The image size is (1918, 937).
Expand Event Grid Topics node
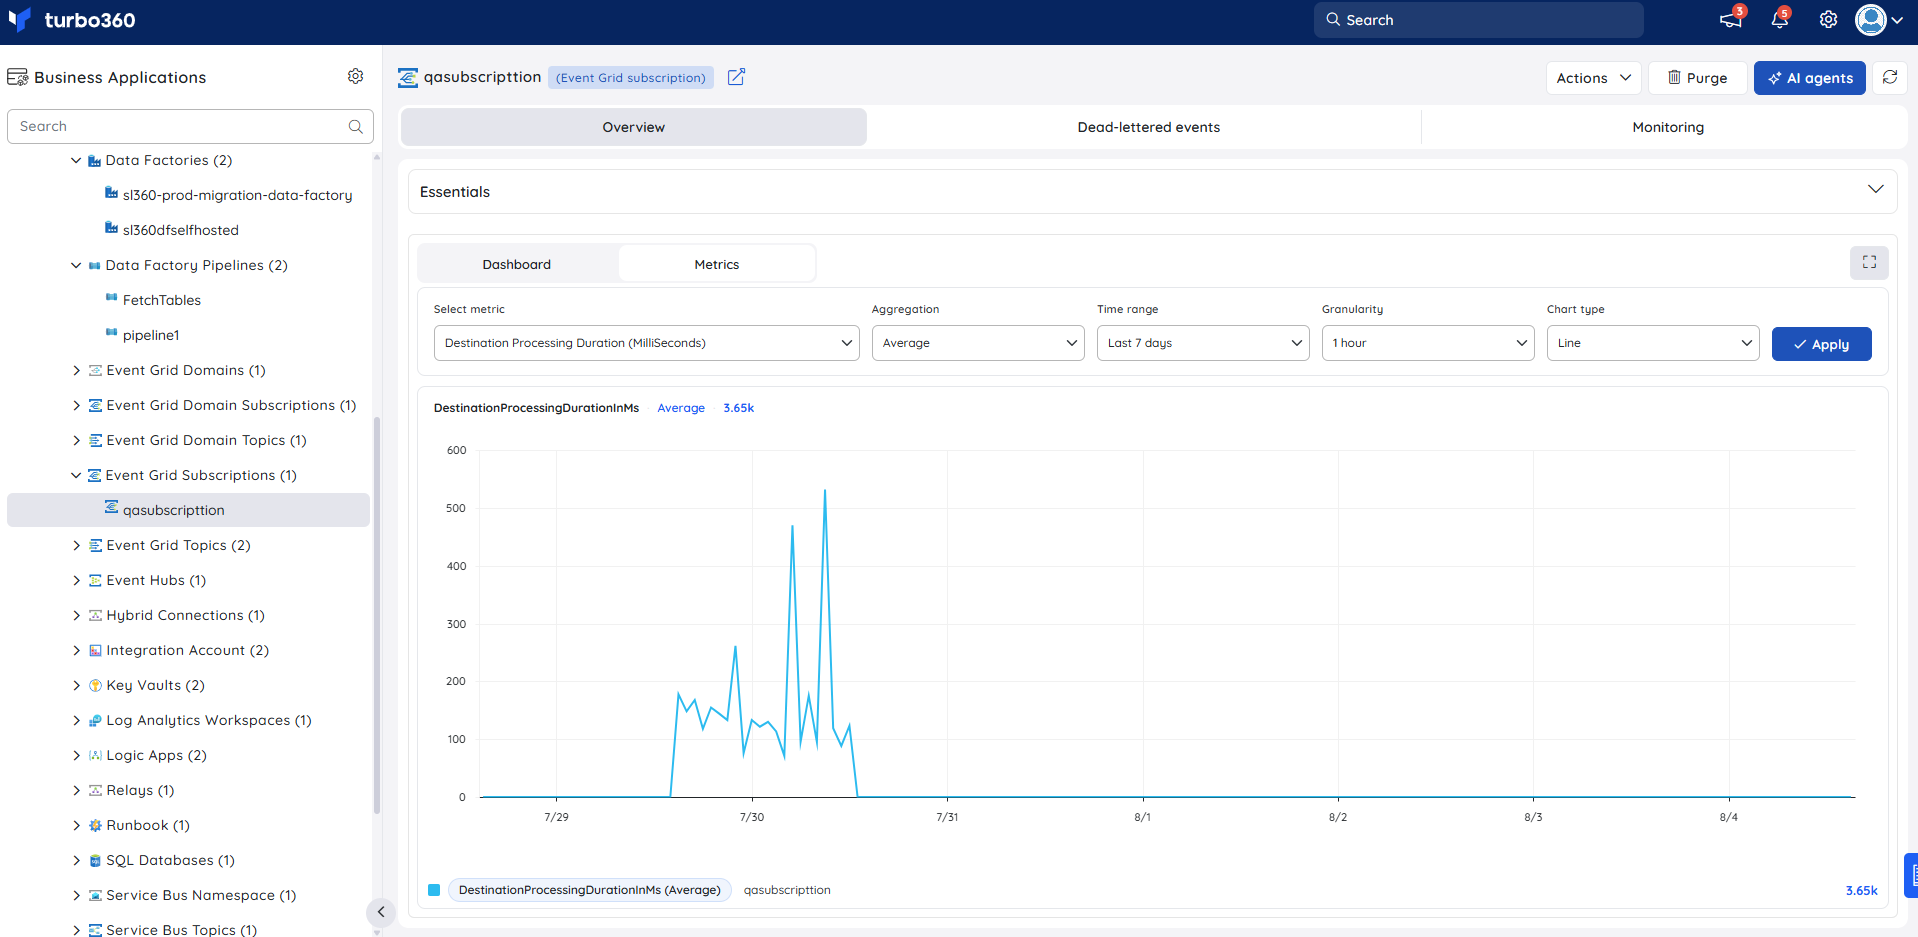coord(76,545)
